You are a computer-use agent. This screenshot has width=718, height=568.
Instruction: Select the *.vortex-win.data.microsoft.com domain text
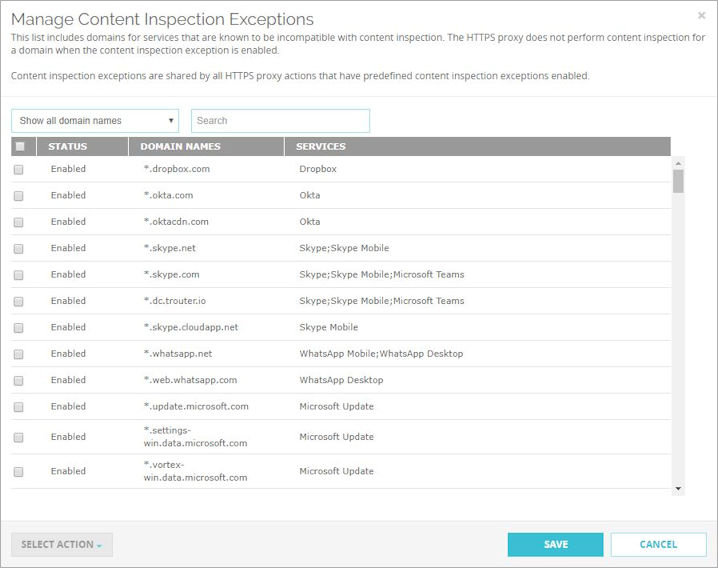point(196,471)
